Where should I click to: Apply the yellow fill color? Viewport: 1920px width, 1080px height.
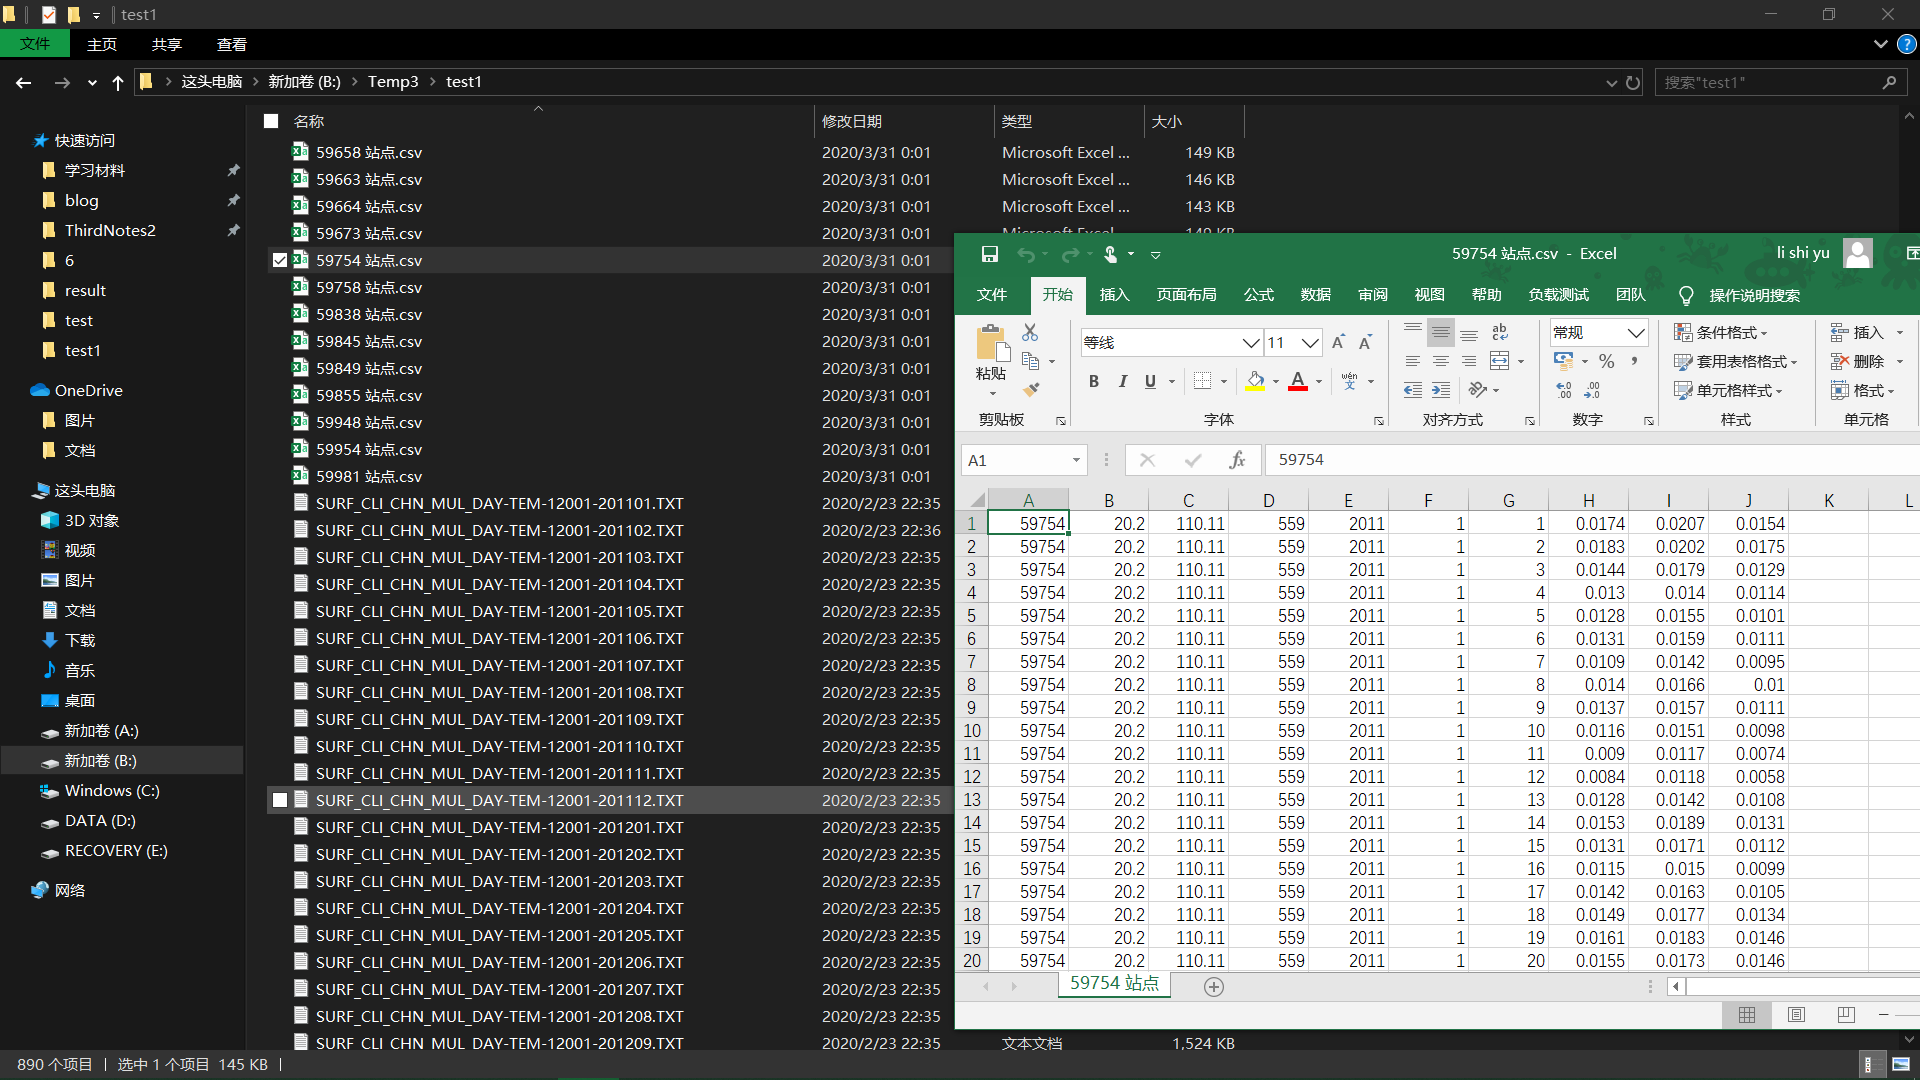pyautogui.click(x=1255, y=381)
